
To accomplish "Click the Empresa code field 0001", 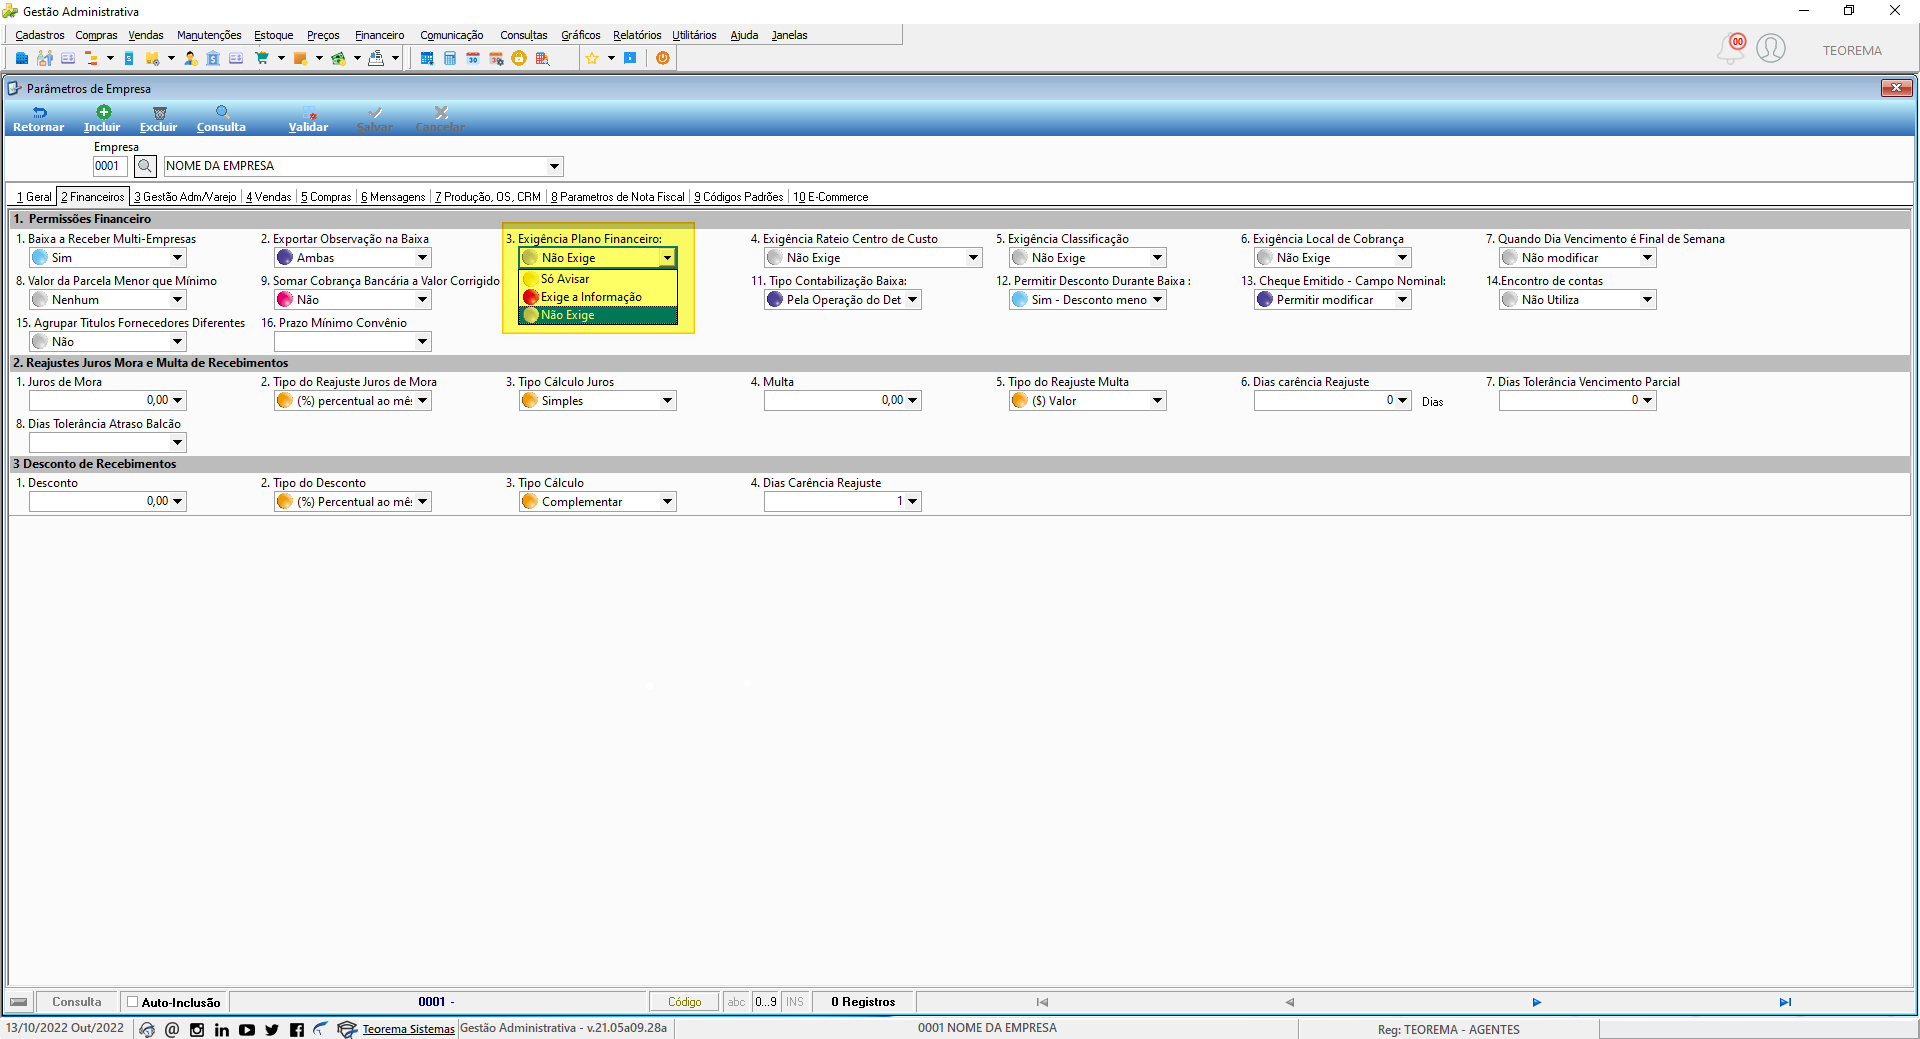I will click(111, 166).
